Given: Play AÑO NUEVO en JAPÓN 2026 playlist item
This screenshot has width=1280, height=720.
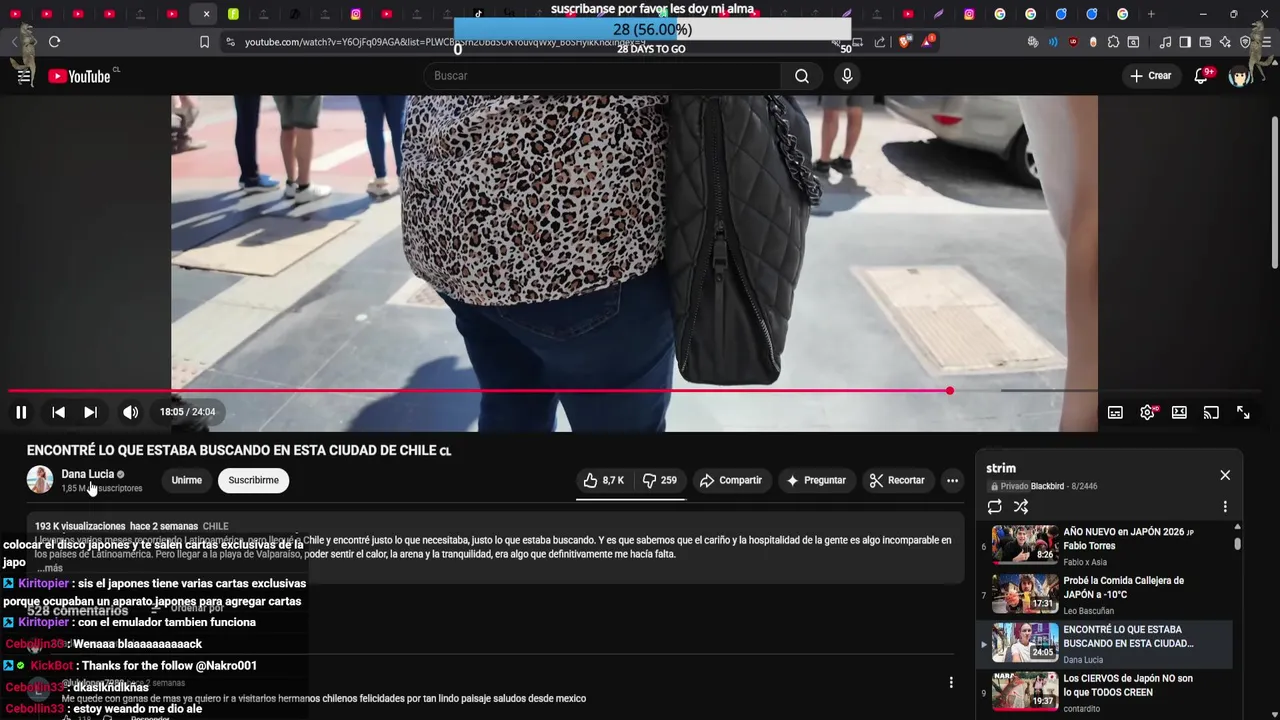Looking at the screenshot, I should tap(1105, 545).
